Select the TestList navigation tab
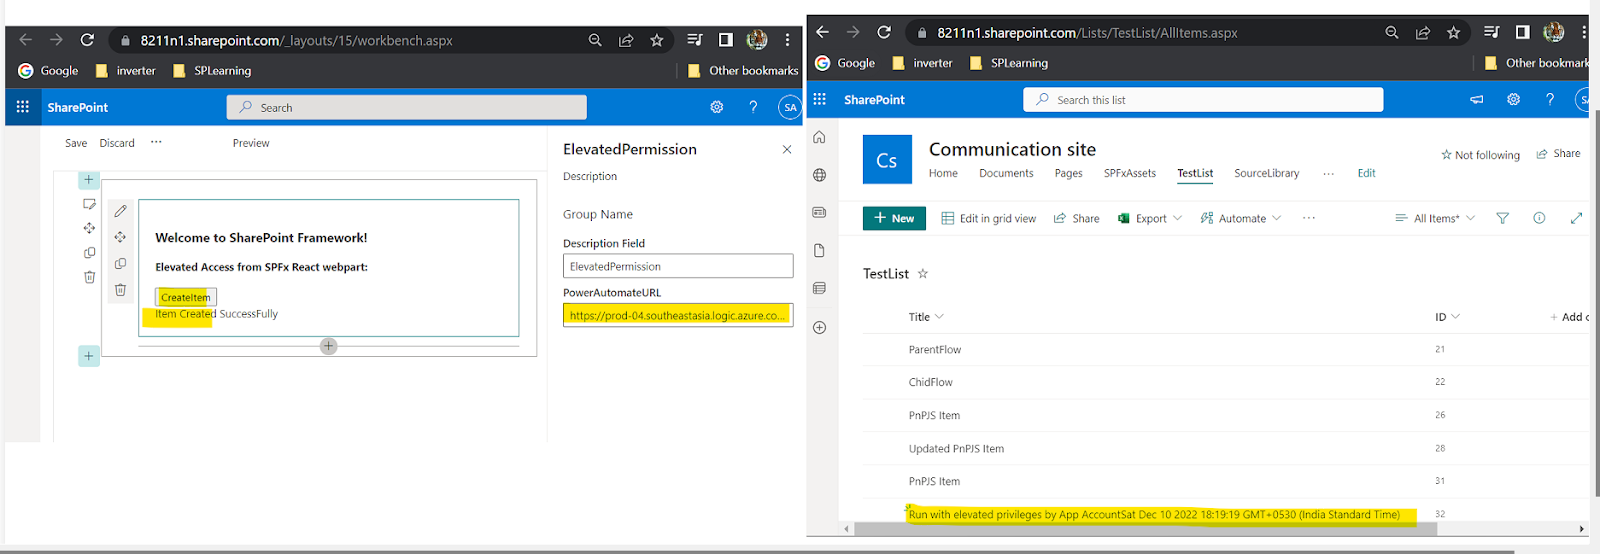Image resolution: width=1600 pixels, height=554 pixels. coord(1195,173)
